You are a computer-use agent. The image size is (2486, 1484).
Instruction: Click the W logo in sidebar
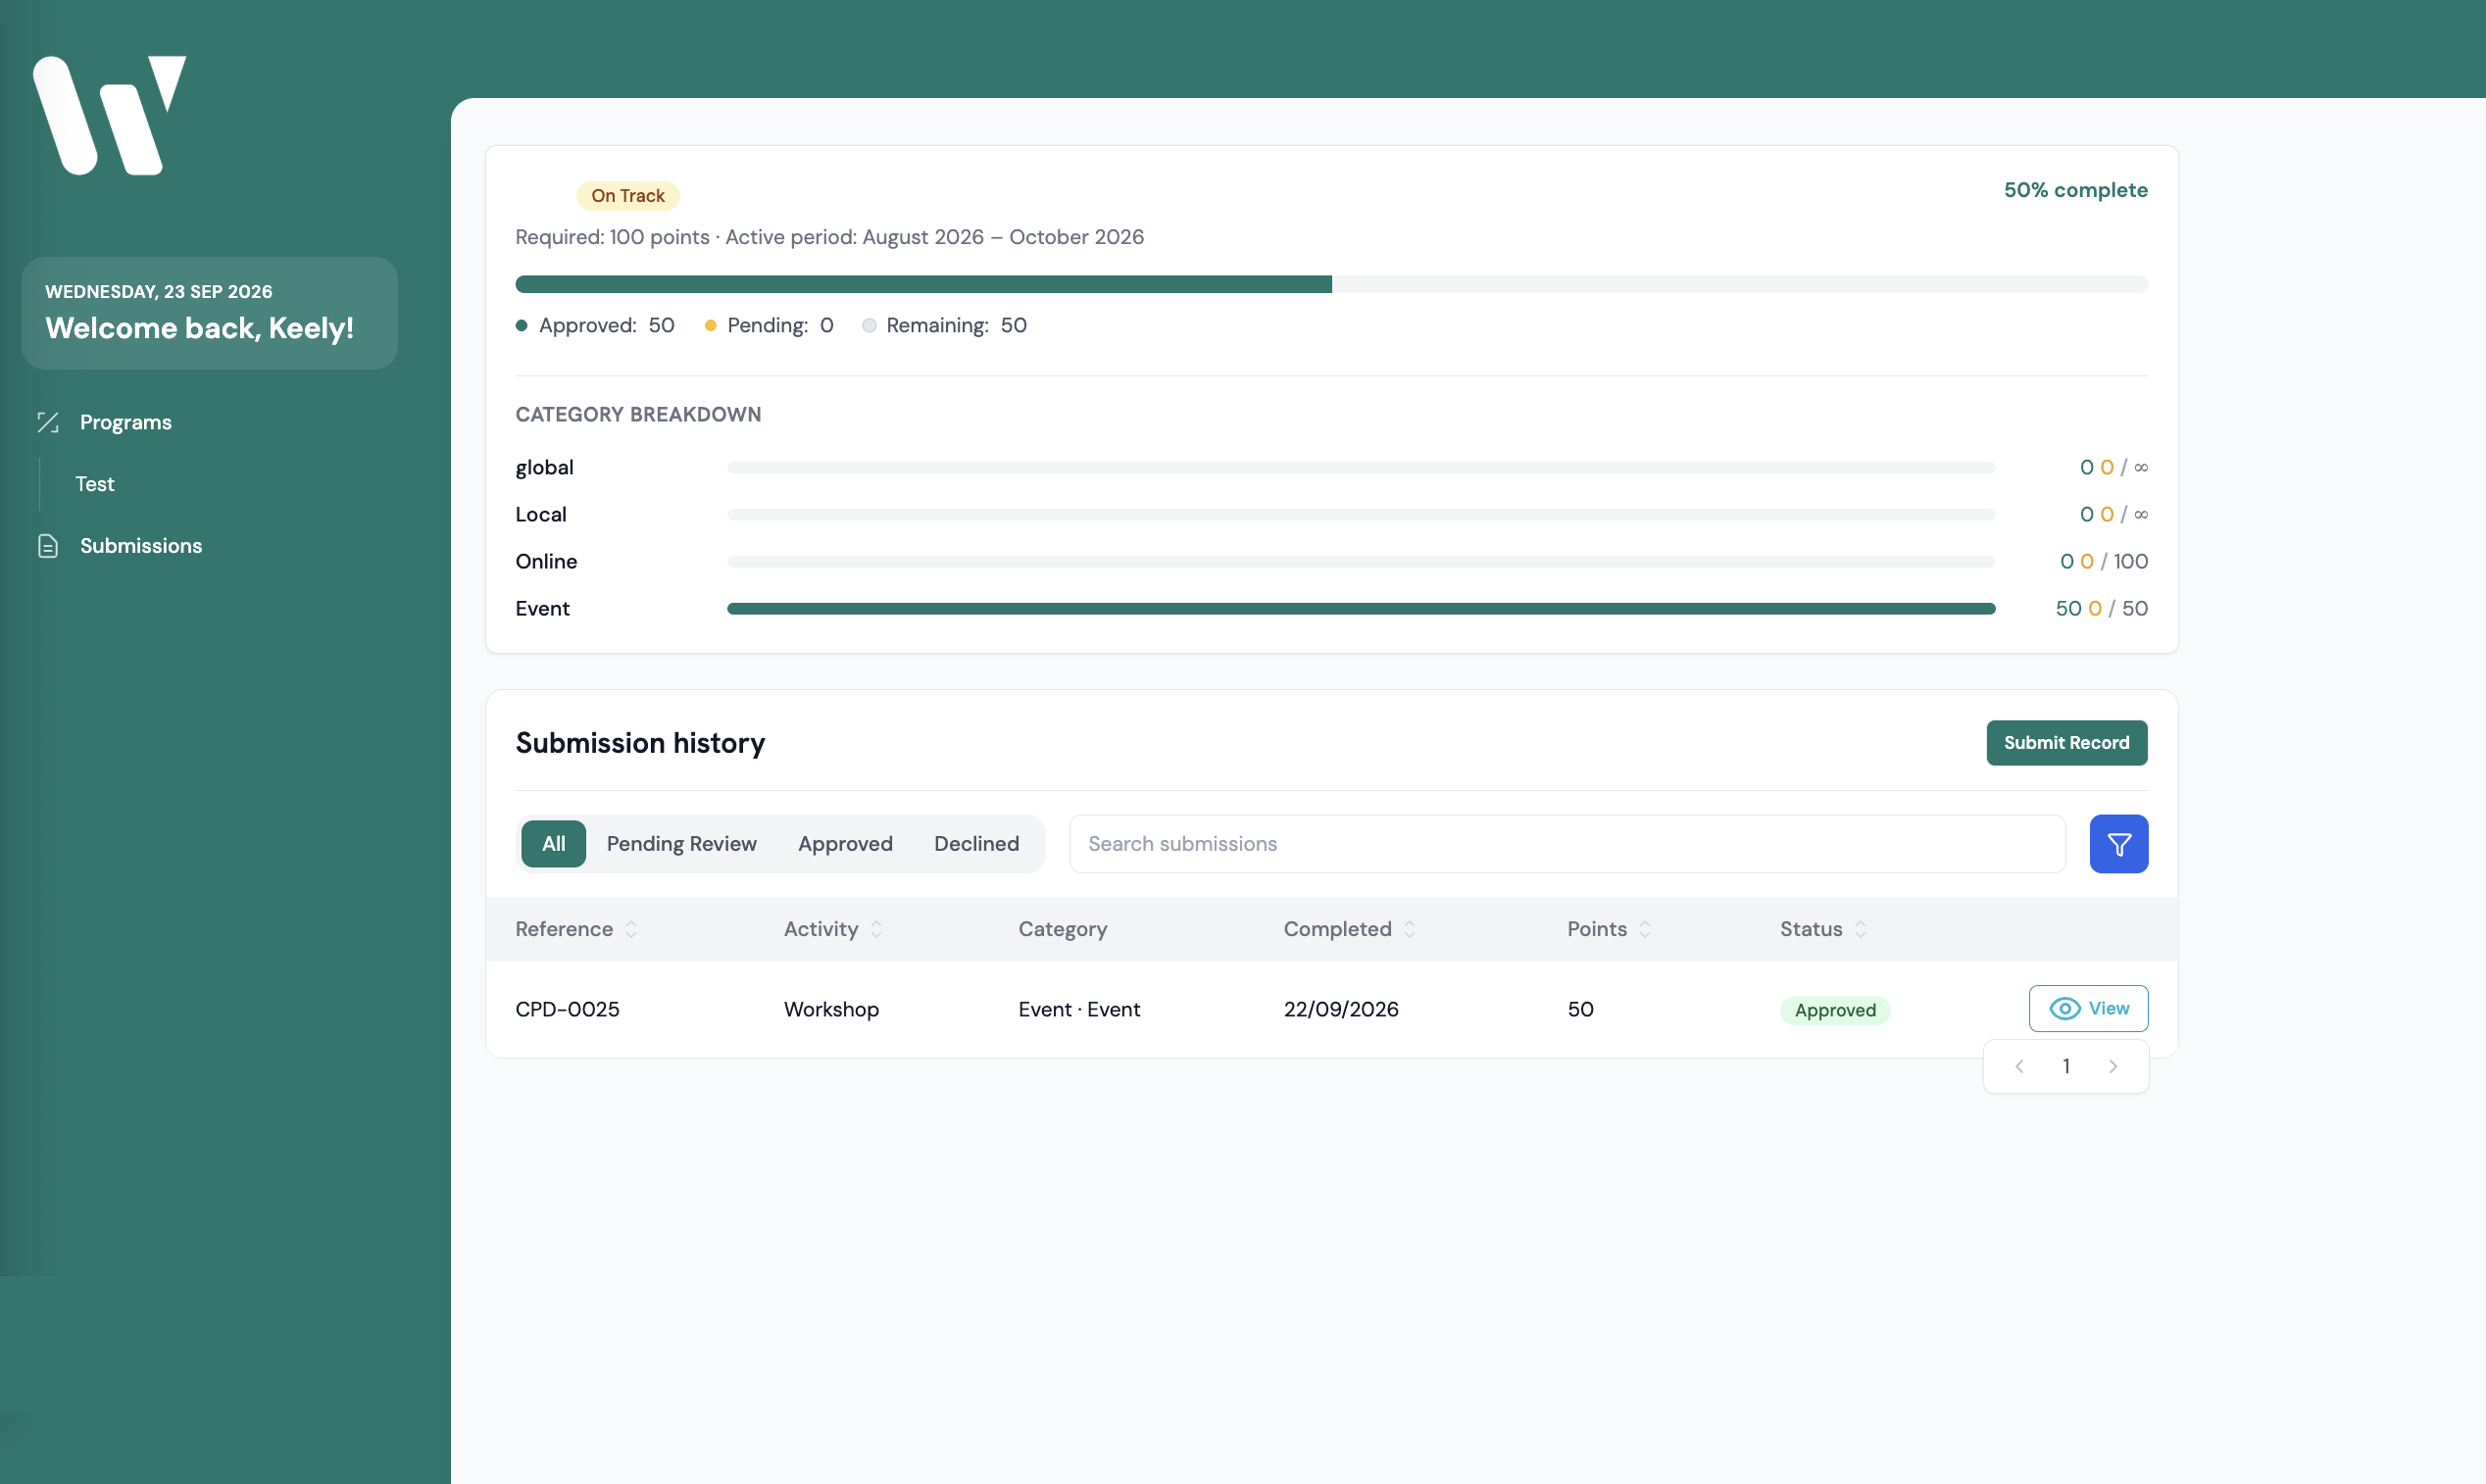point(109,115)
